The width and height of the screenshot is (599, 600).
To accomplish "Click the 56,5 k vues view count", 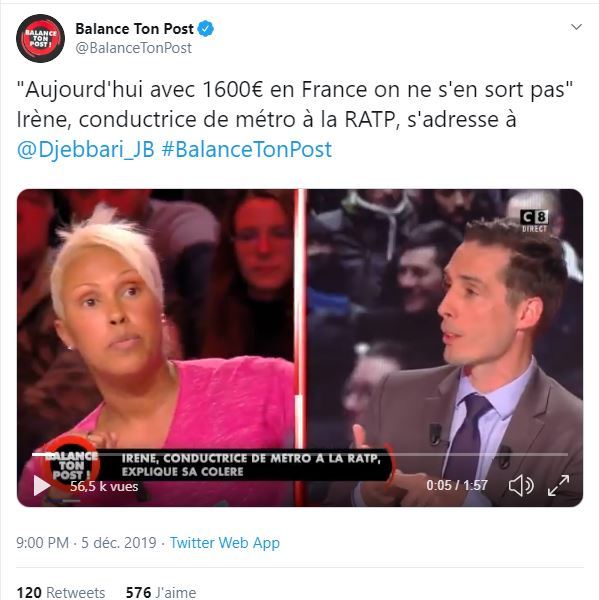I will click(104, 486).
